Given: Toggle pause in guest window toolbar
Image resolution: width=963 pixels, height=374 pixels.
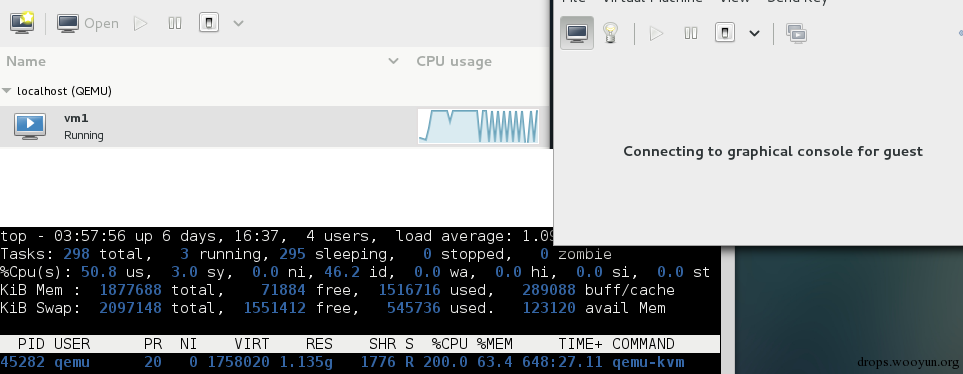Looking at the screenshot, I should point(691,33).
